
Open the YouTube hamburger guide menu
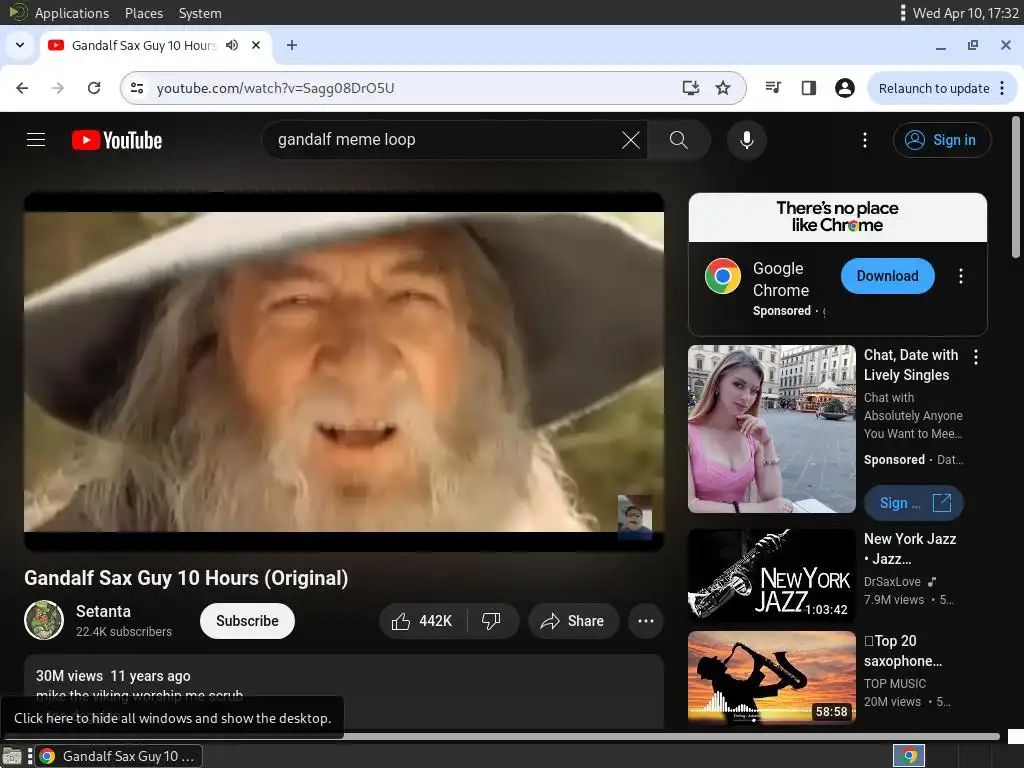tap(36, 140)
